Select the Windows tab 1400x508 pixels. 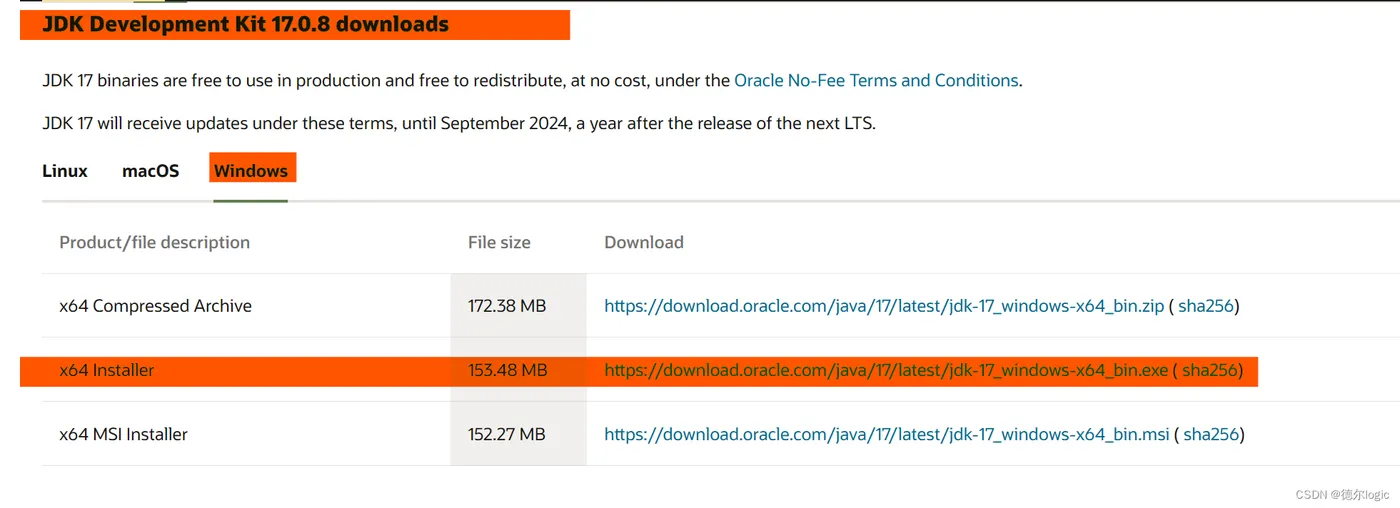click(x=251, y=171)
